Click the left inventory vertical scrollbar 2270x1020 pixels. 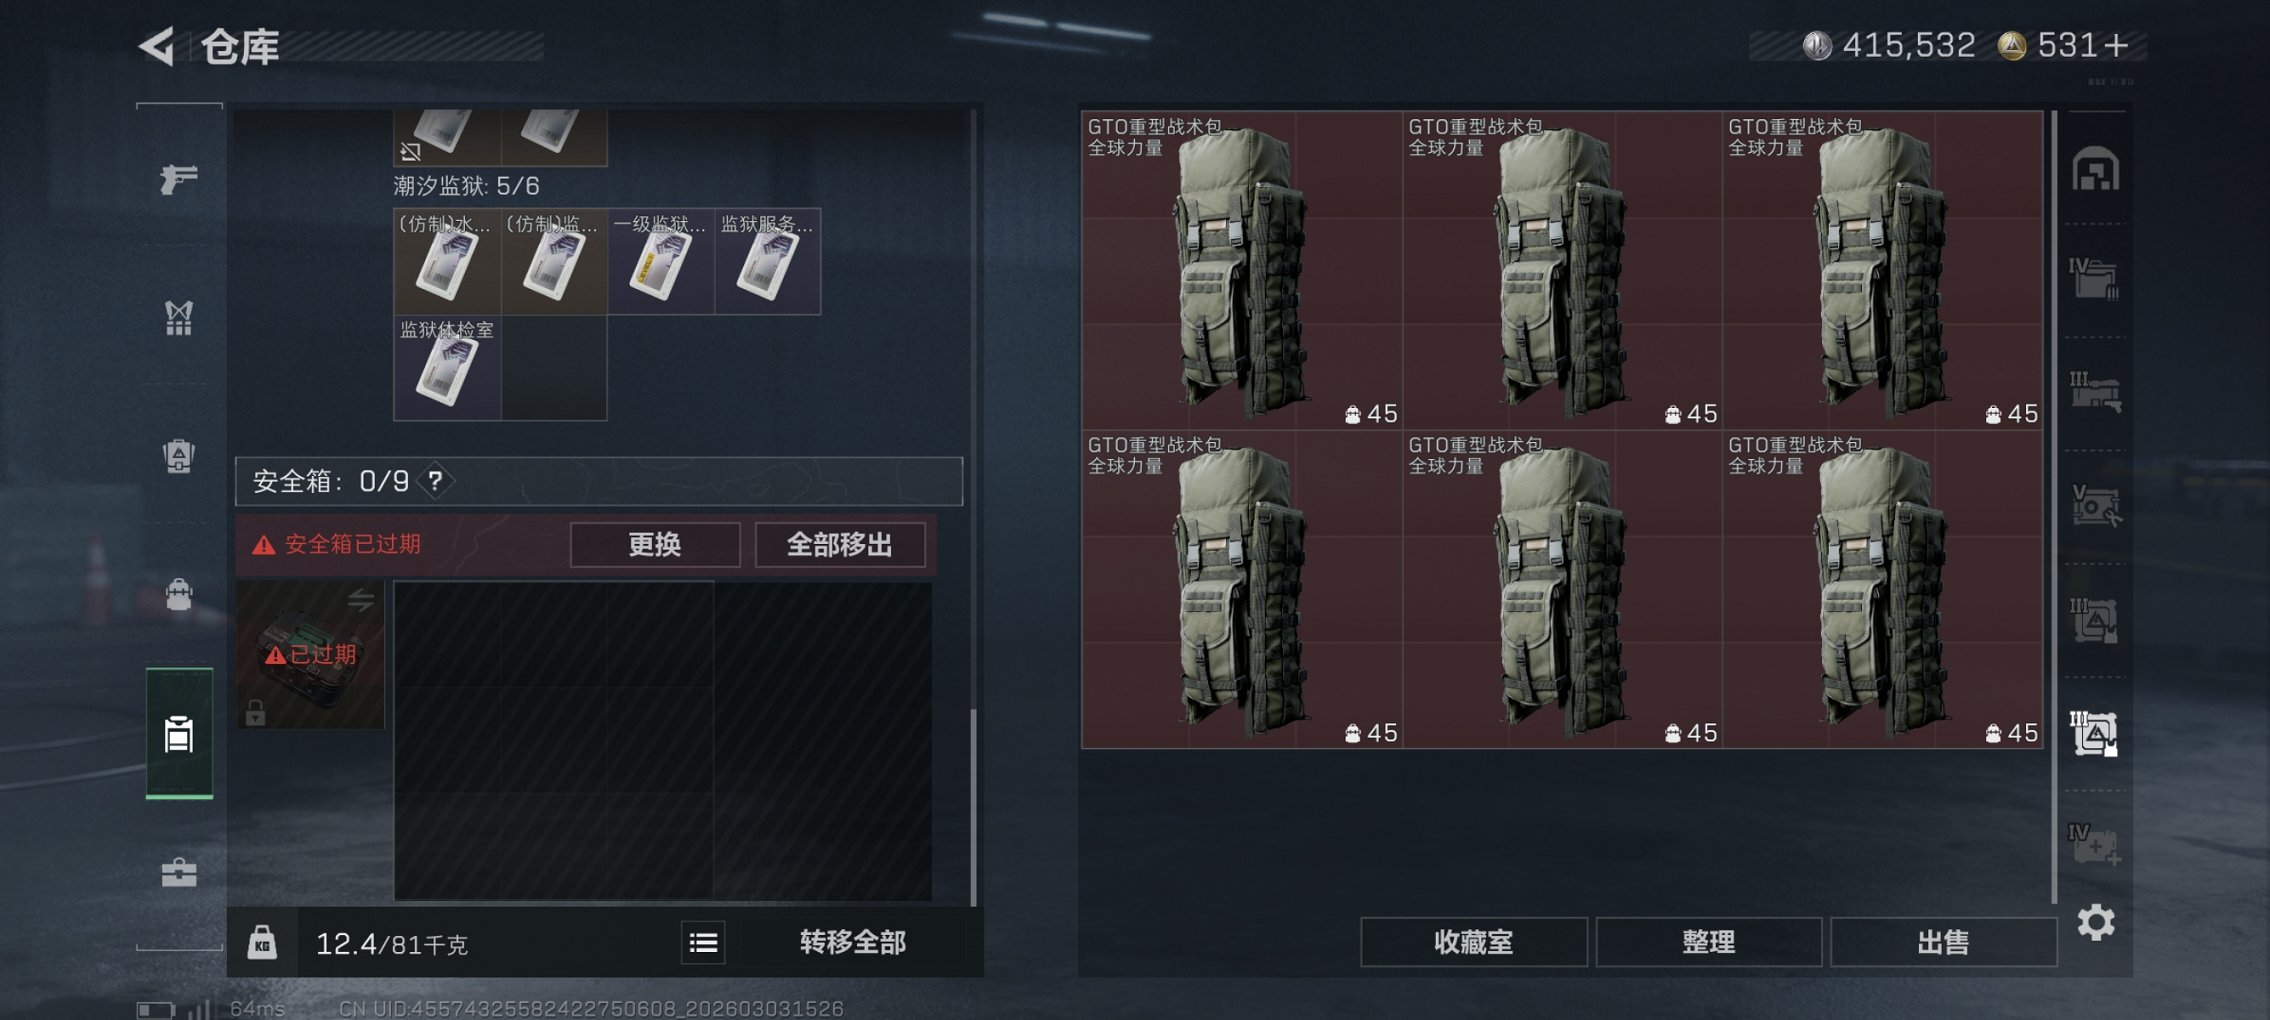pyautogui.click(x=973, y=806)
